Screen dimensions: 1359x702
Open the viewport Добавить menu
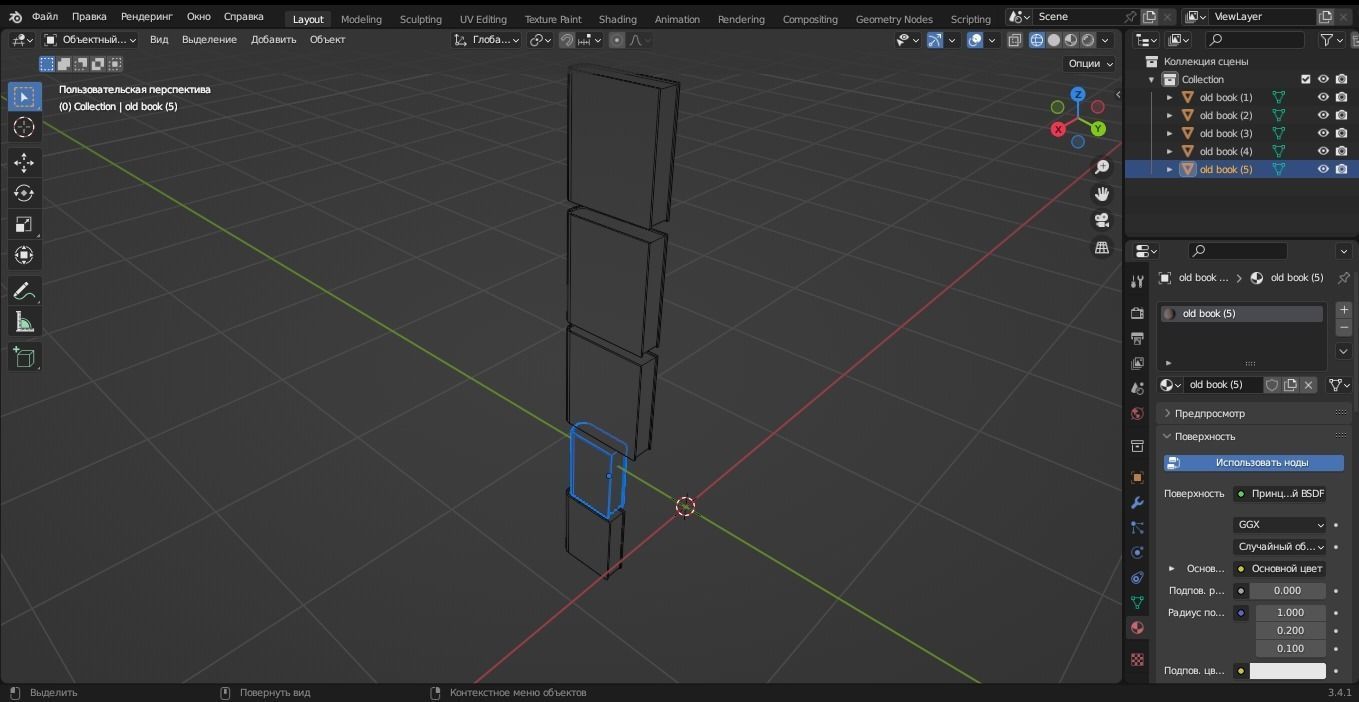point(273,40)
